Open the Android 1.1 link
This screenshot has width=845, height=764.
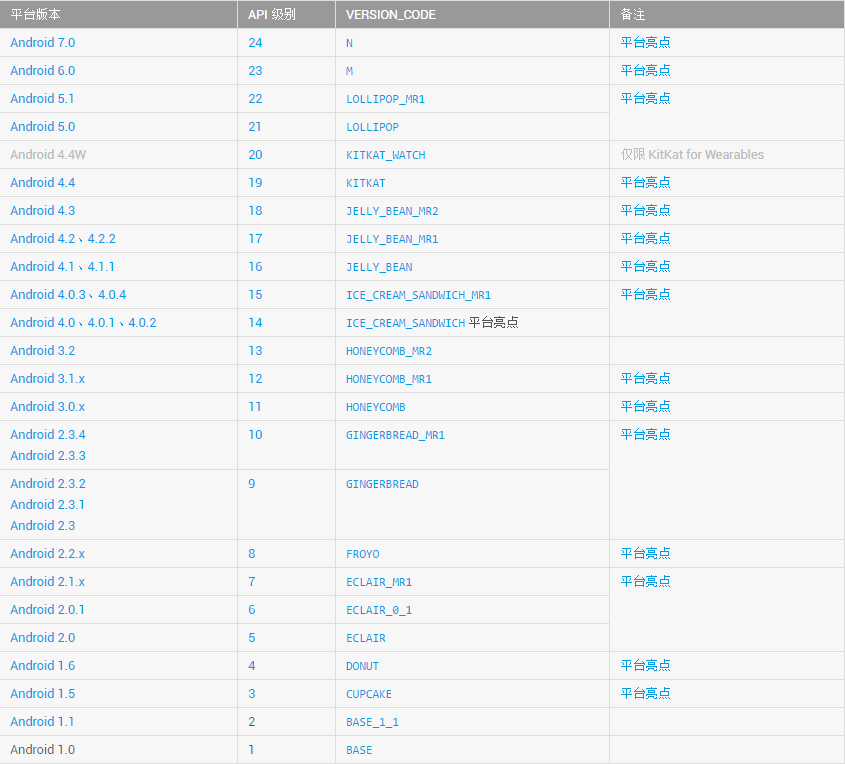point(42,722)
